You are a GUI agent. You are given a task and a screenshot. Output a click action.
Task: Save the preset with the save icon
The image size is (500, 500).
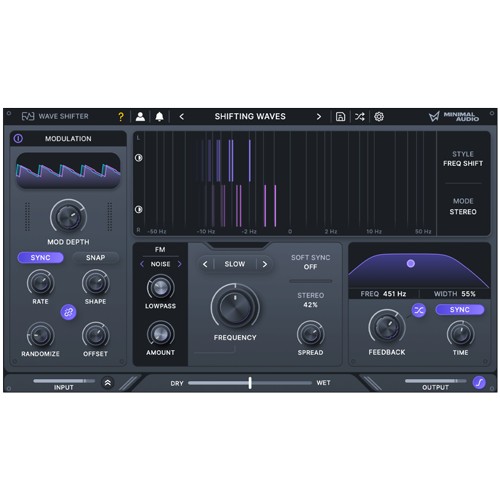tap(340, 117)
